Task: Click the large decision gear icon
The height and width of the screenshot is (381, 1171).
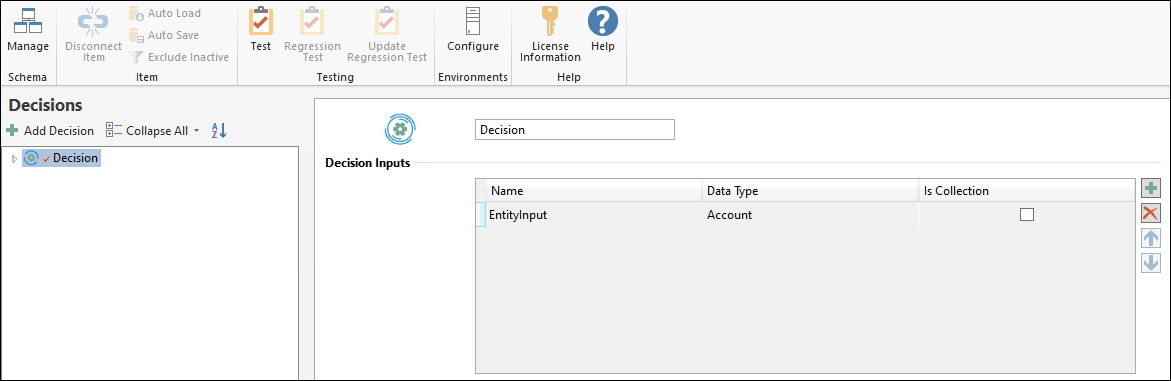Action: pyautogui.click(x=400, y=130)
